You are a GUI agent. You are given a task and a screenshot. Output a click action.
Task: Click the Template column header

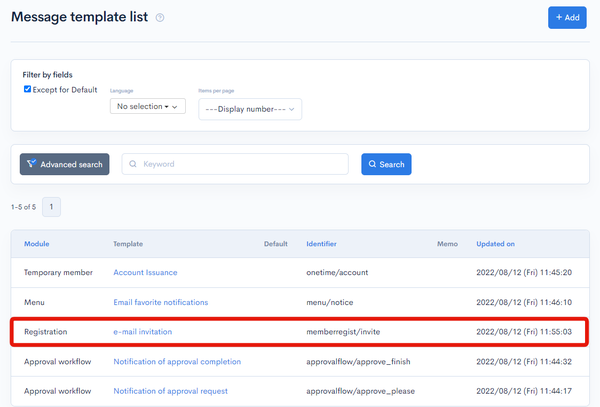[x=128, y=244]
